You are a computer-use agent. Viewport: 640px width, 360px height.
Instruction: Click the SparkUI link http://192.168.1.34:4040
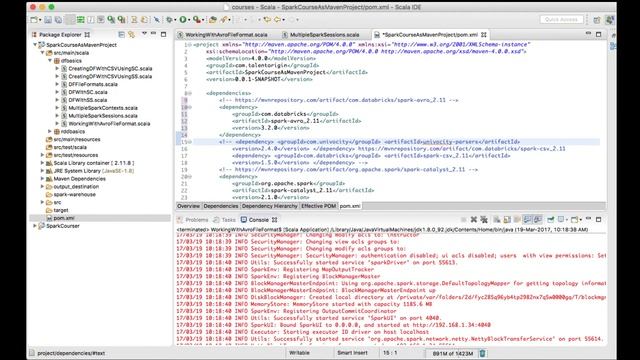[451, 325]
